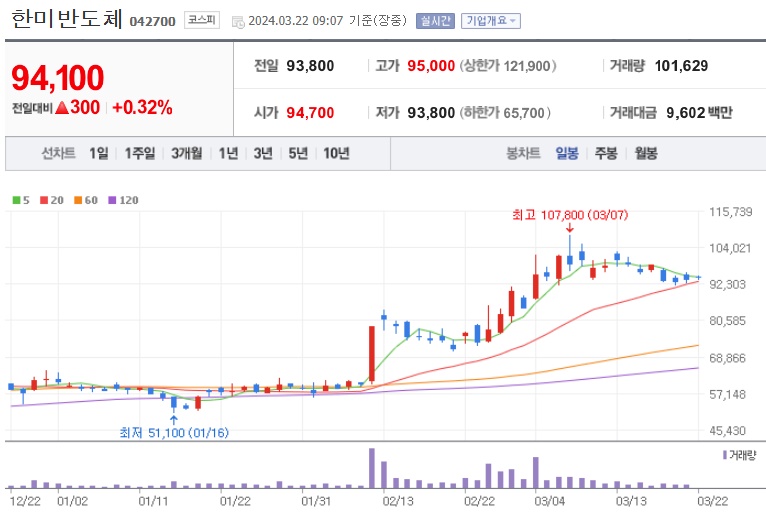Image resolution: width=766 pixels, height=515 pixels.
Task: Click the 거래량 volume legend marker
Action: point(724,455)
